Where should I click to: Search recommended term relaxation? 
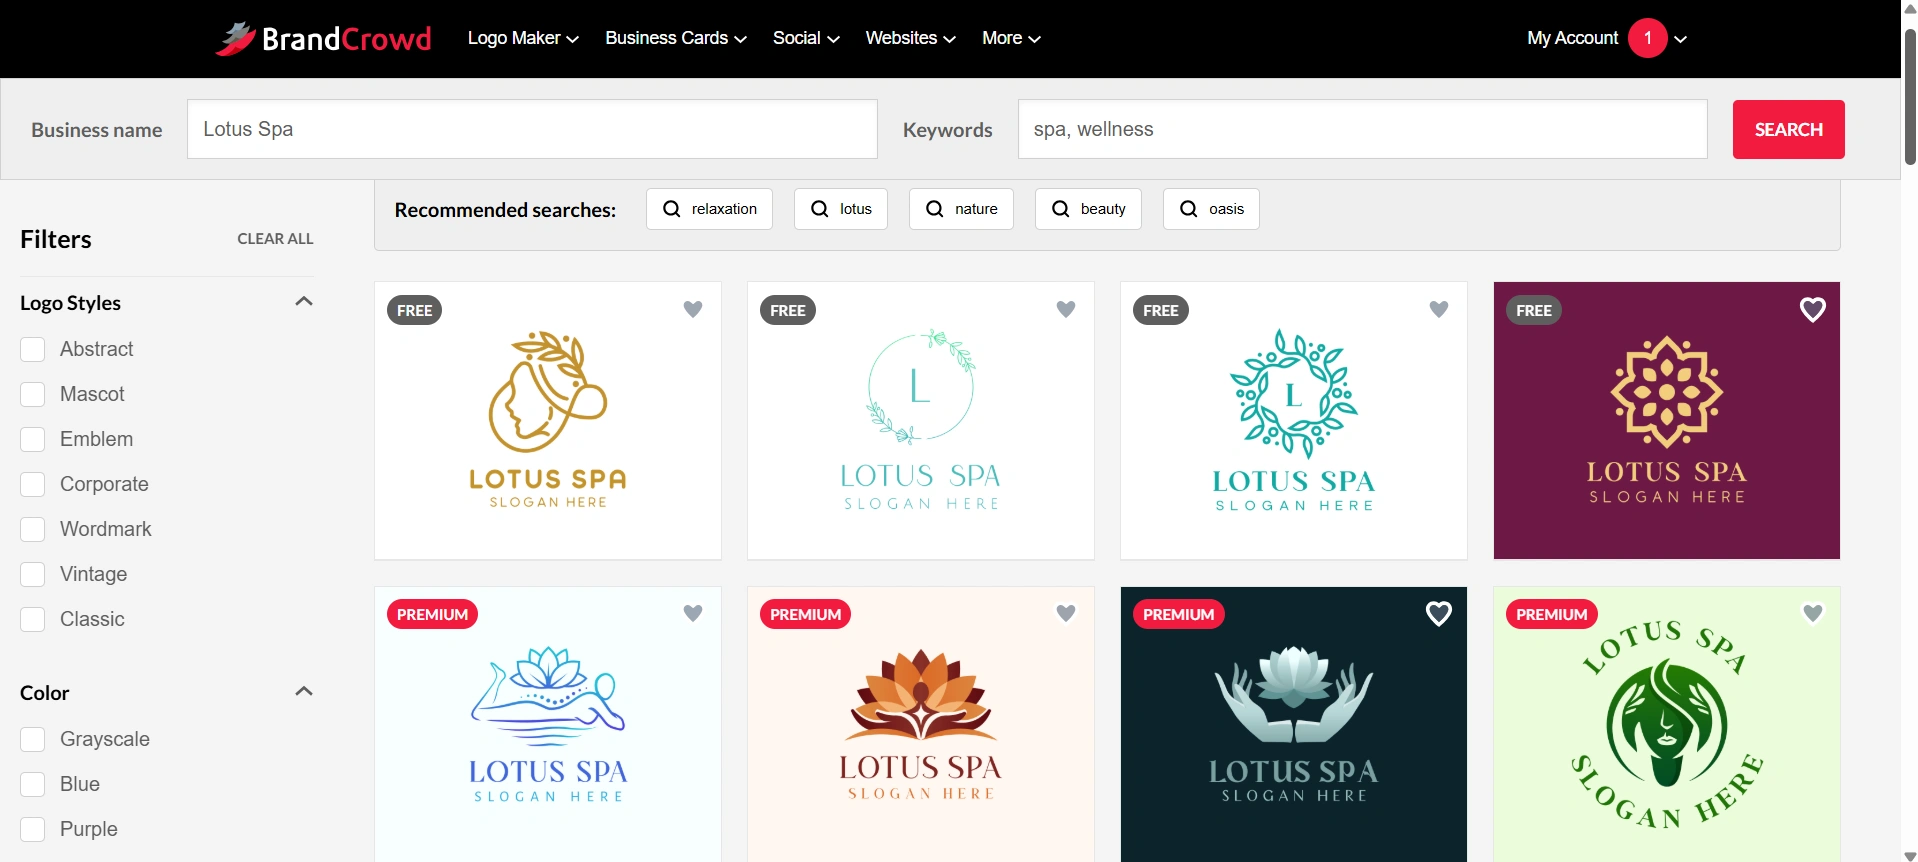coord(709,209)
